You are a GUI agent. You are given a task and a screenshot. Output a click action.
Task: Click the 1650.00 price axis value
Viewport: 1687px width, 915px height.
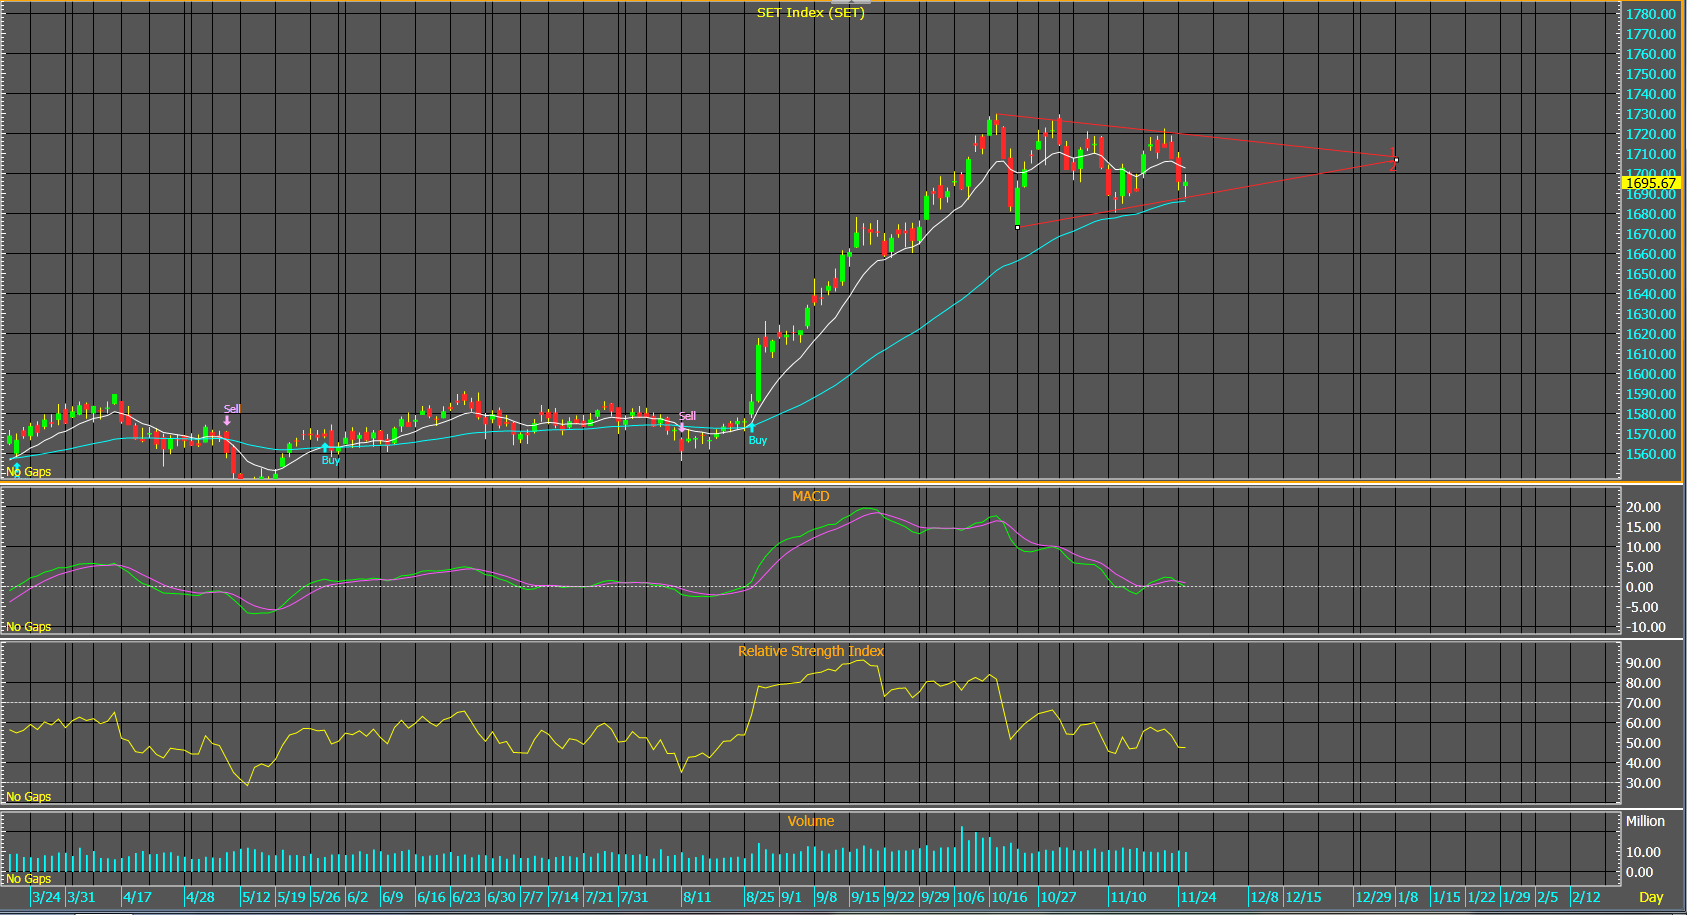tap(1650, 274)
